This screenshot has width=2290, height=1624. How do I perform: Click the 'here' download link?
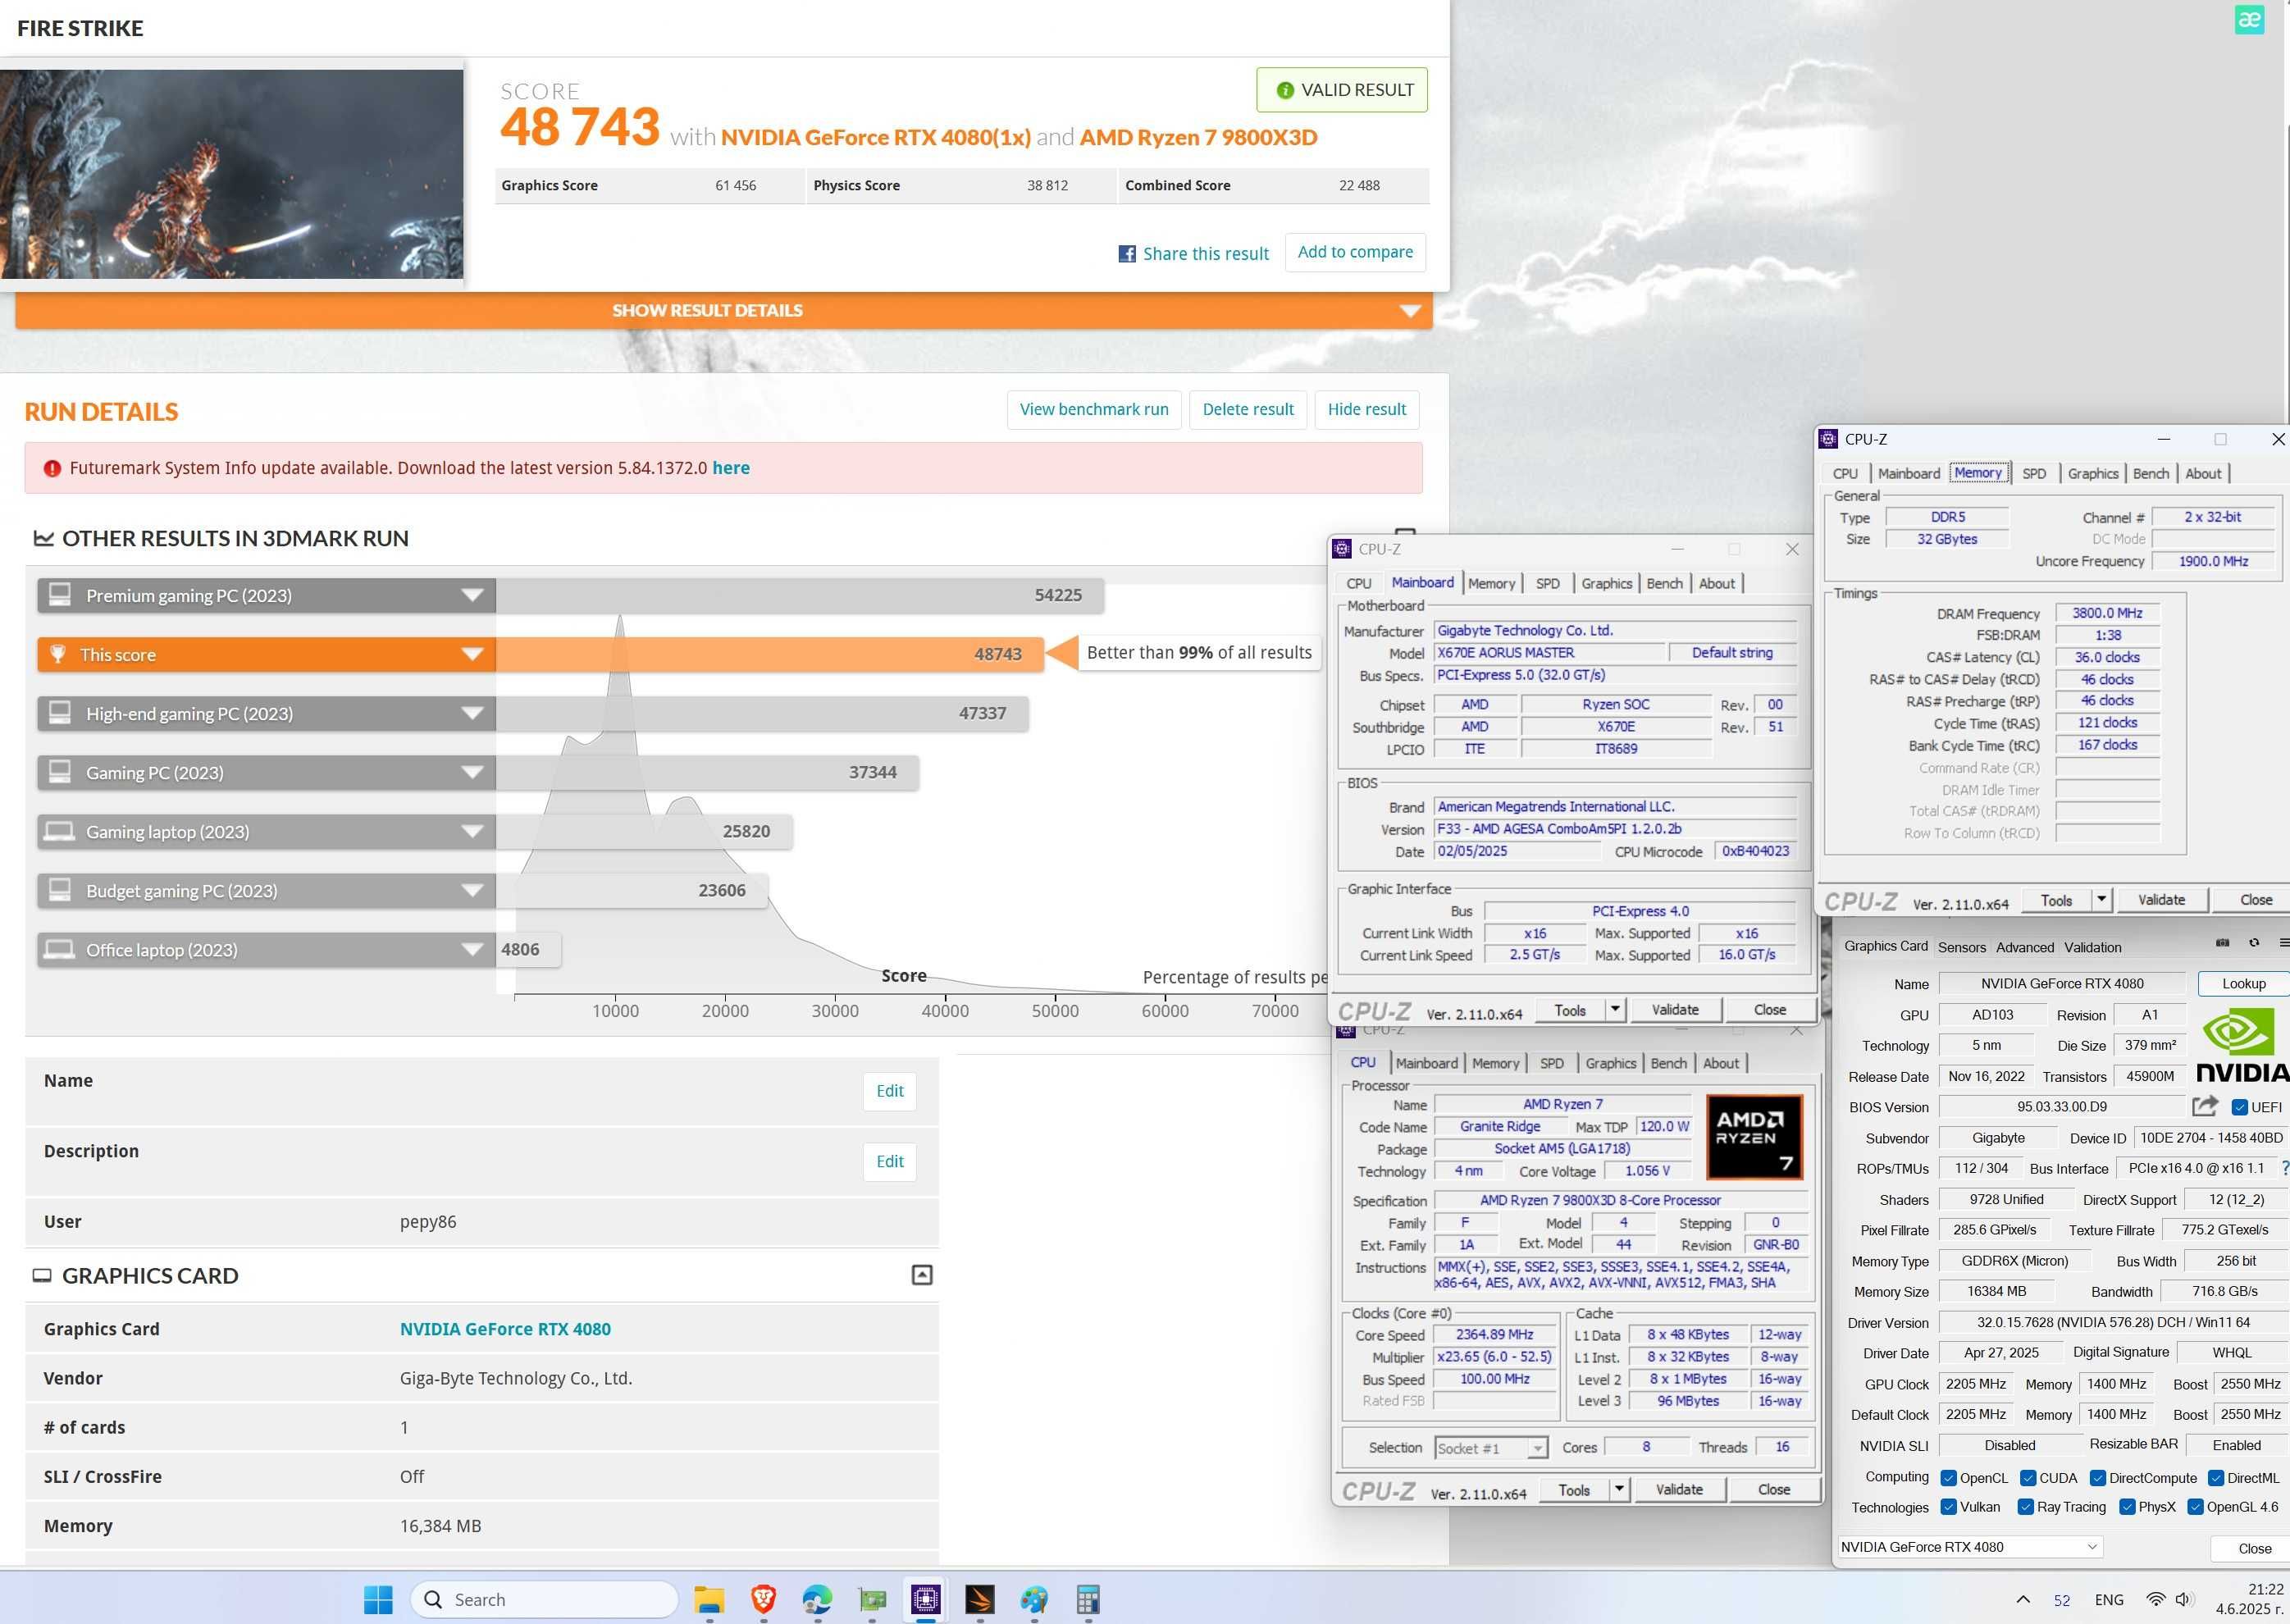tap(730, 468)
